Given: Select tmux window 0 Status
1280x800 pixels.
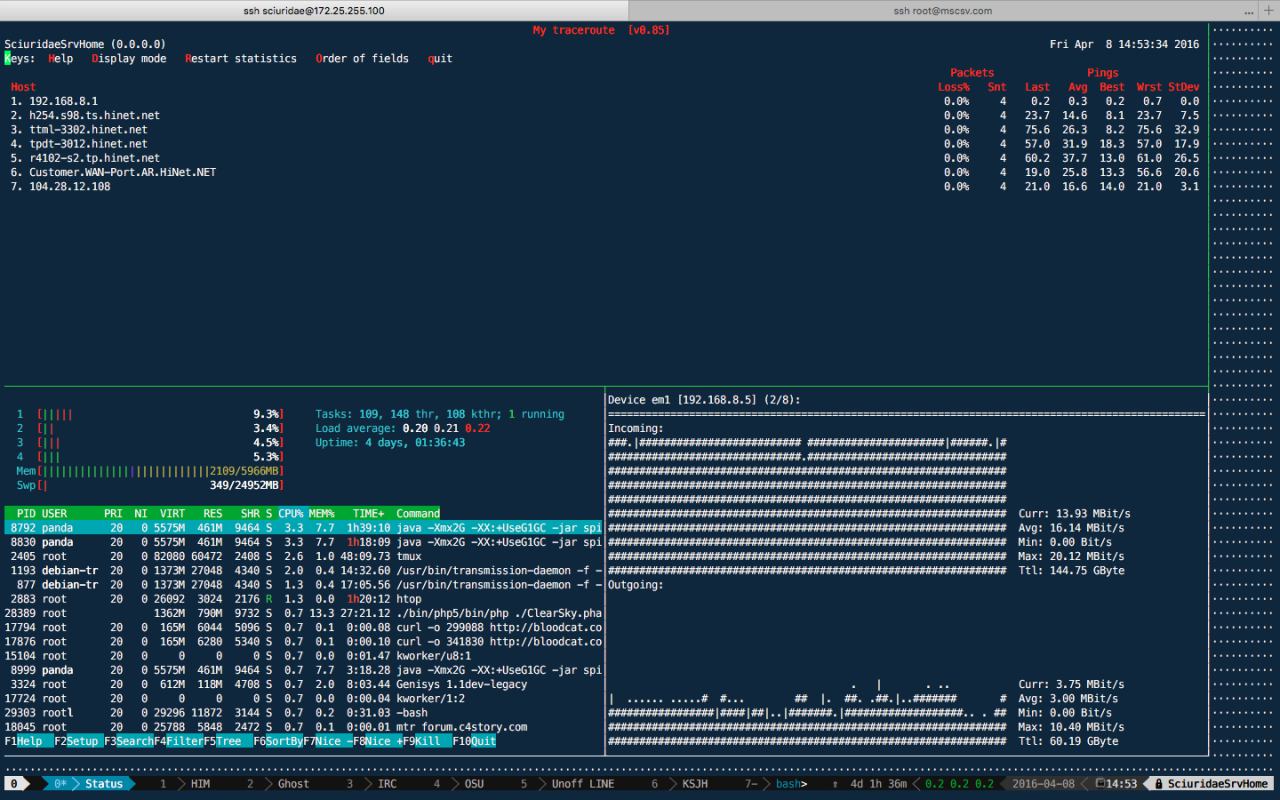Looking at the screenshot, I should [x=90, y=784].
